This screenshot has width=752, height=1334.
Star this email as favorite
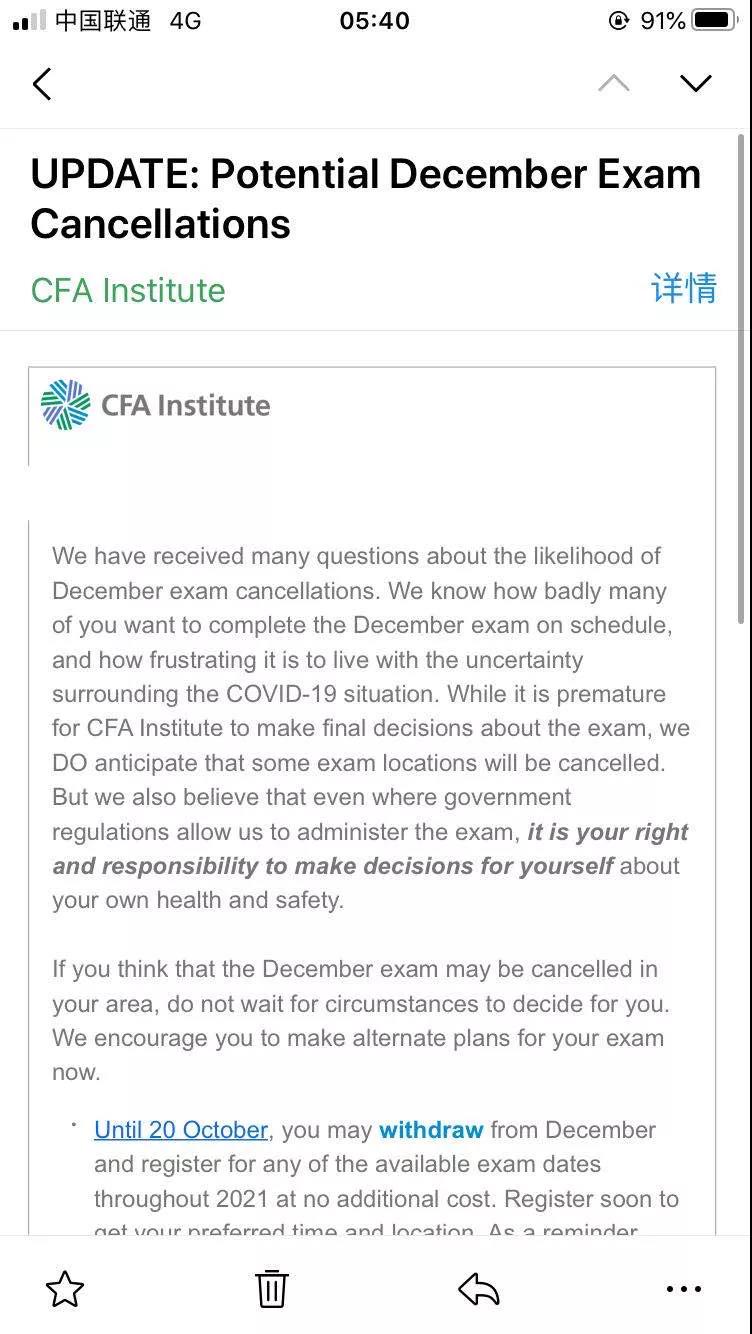[x=65, y=1289]
